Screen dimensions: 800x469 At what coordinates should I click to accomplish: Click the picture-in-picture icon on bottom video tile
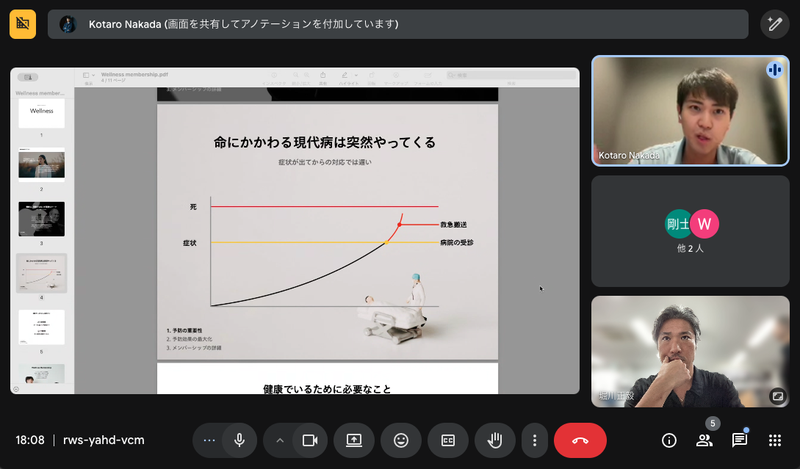[778, 396]
